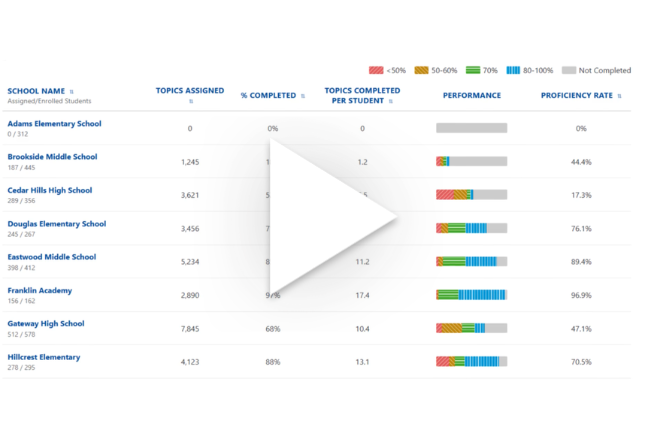Click Hillcrest Elementary performance bar
Screen dimensions: 648x432
click(x=471, y=361)
